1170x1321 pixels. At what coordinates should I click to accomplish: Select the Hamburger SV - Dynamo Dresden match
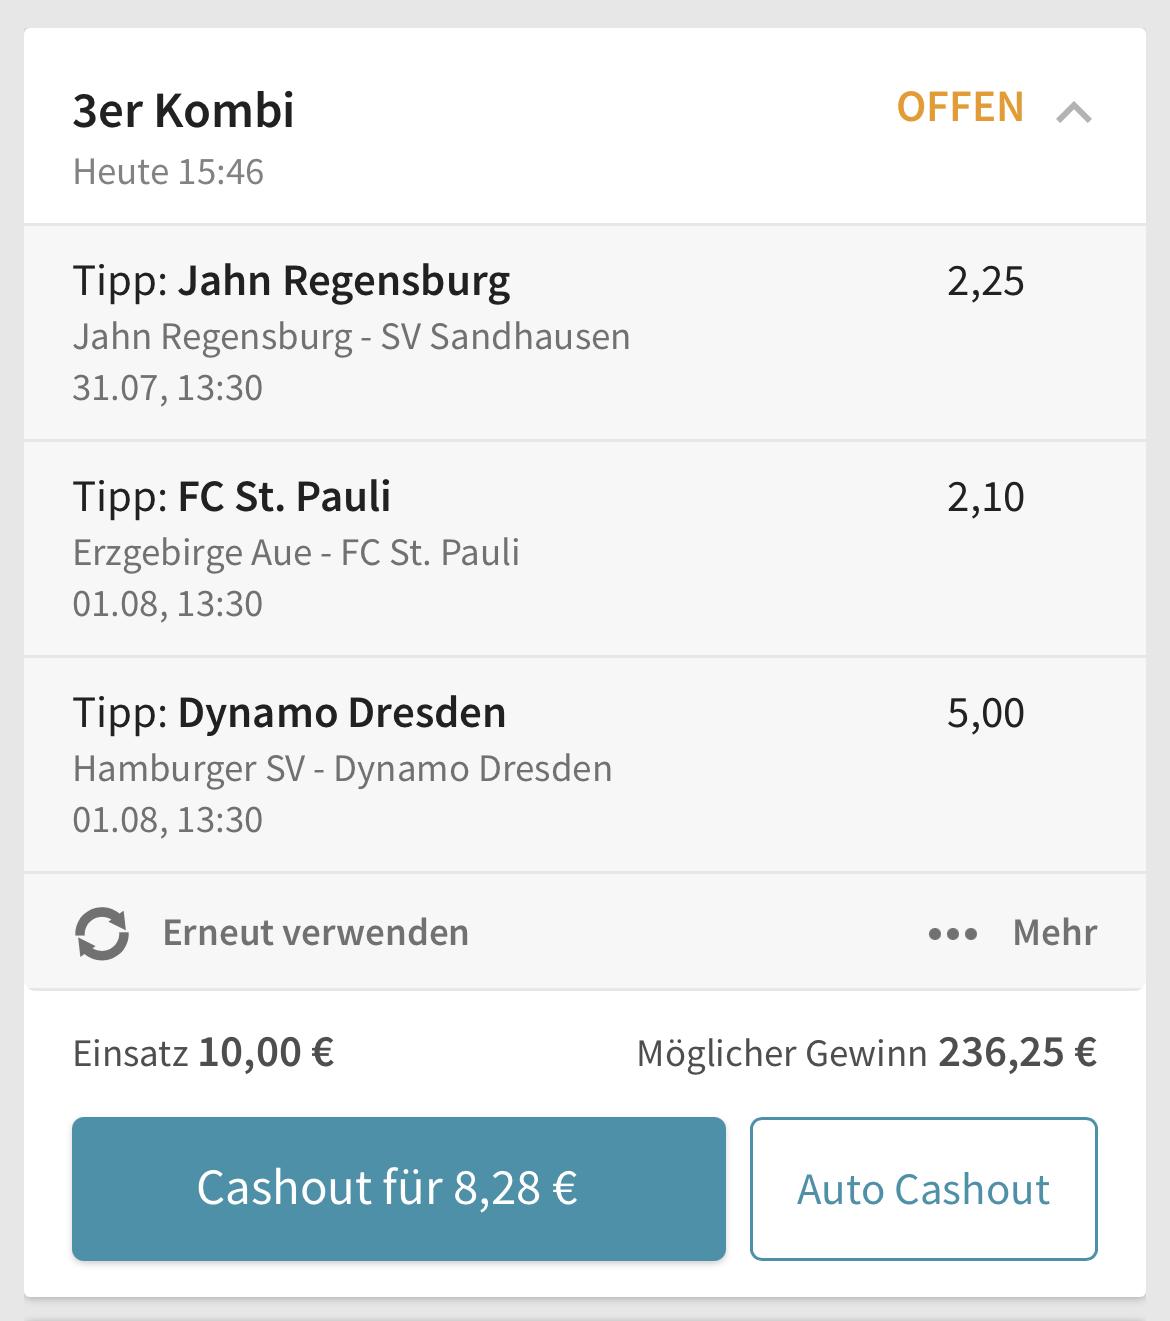[x=342, y=769]
